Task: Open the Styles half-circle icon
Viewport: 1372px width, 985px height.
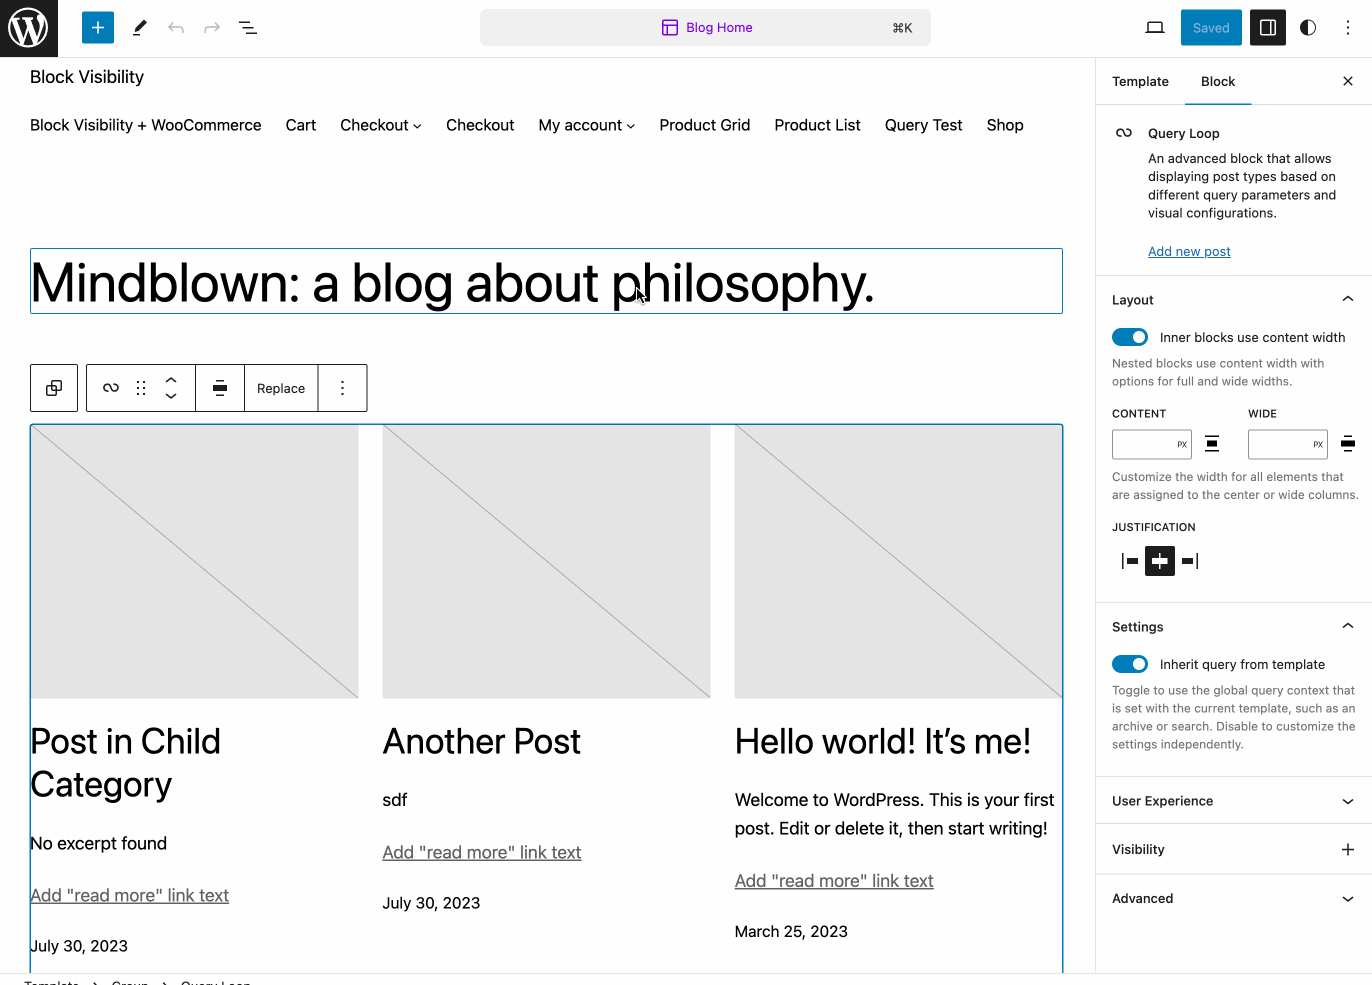Action: (1308, 28)
